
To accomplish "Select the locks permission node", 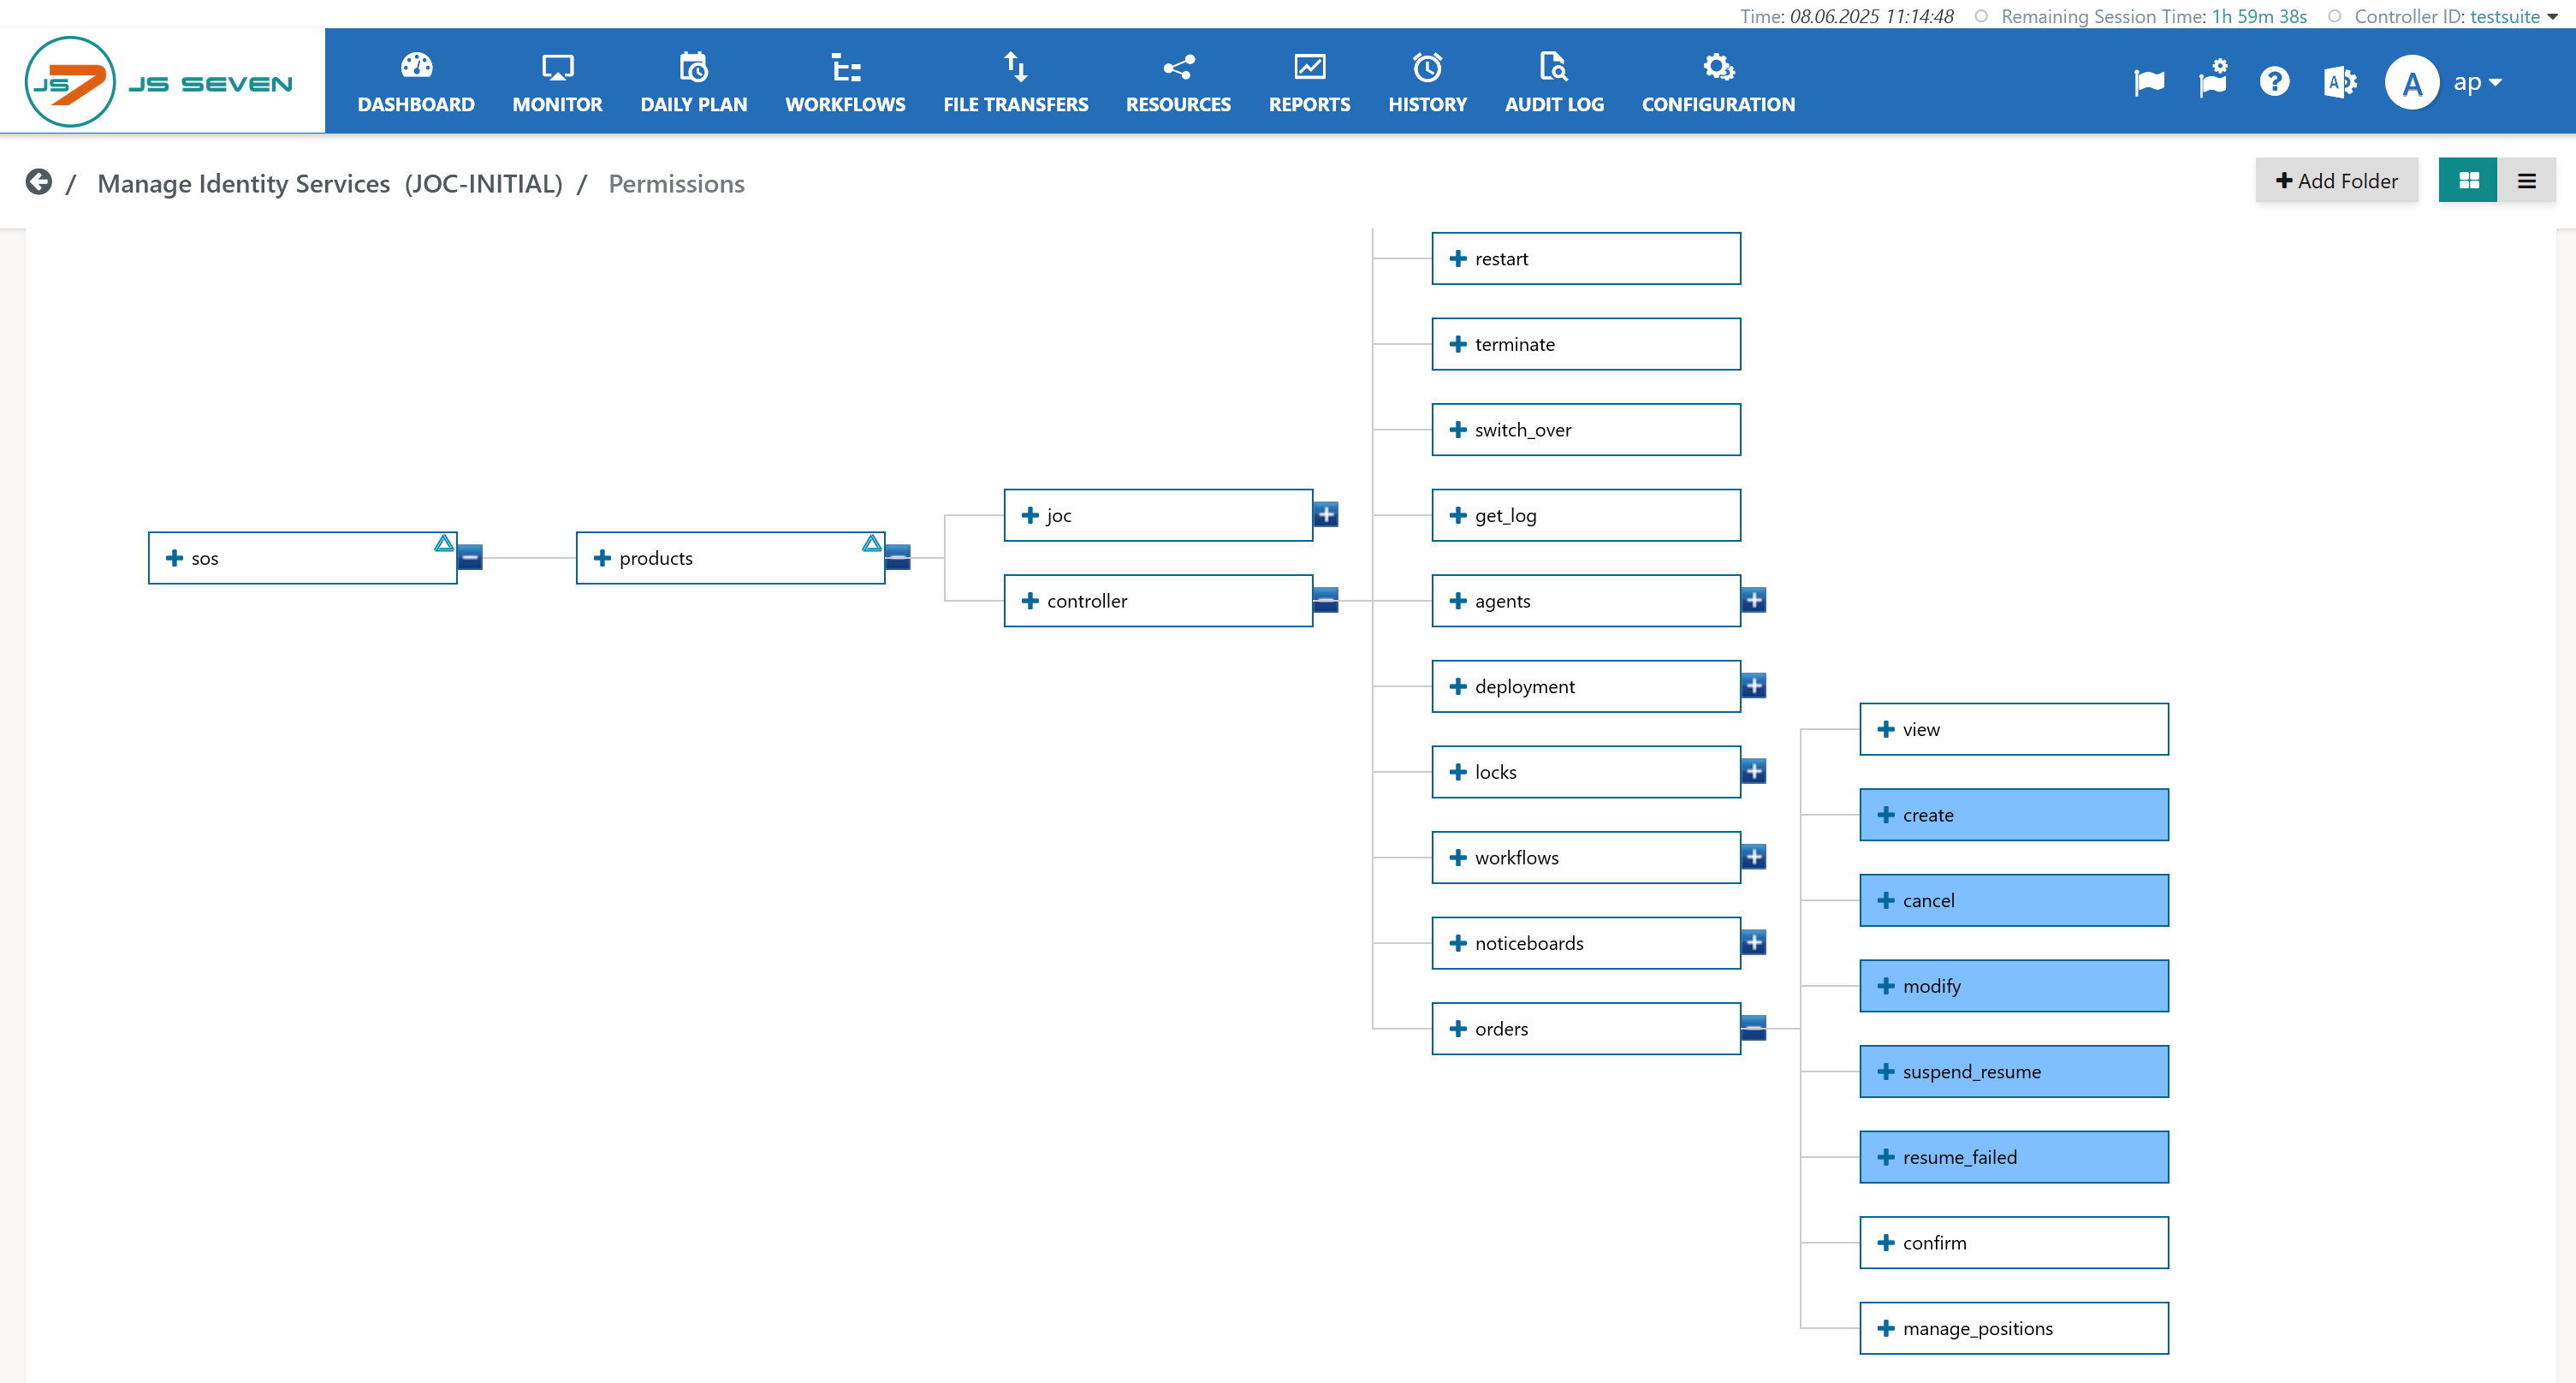I will tap(1586, 772).
